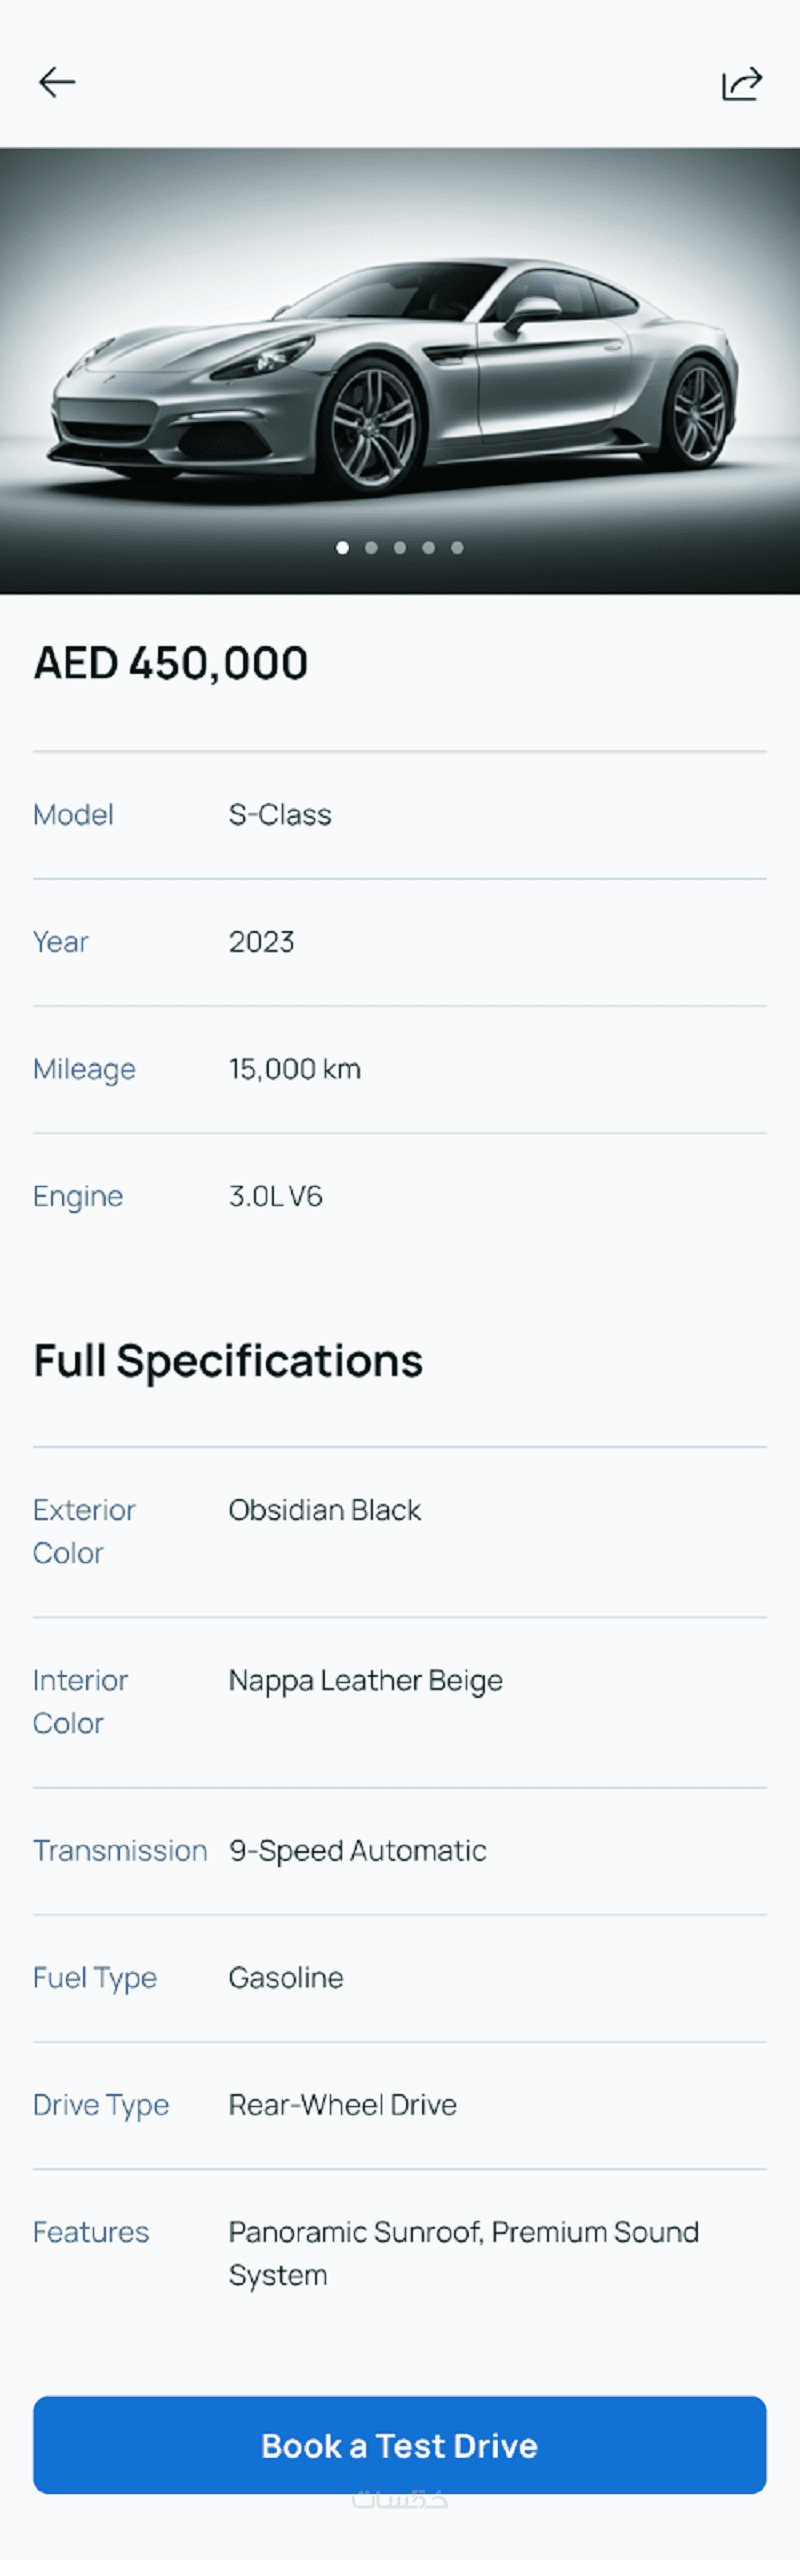The image size is (800, 2560).
Task: Tap the Full Specifications heading
Action: pos(228,1361)
